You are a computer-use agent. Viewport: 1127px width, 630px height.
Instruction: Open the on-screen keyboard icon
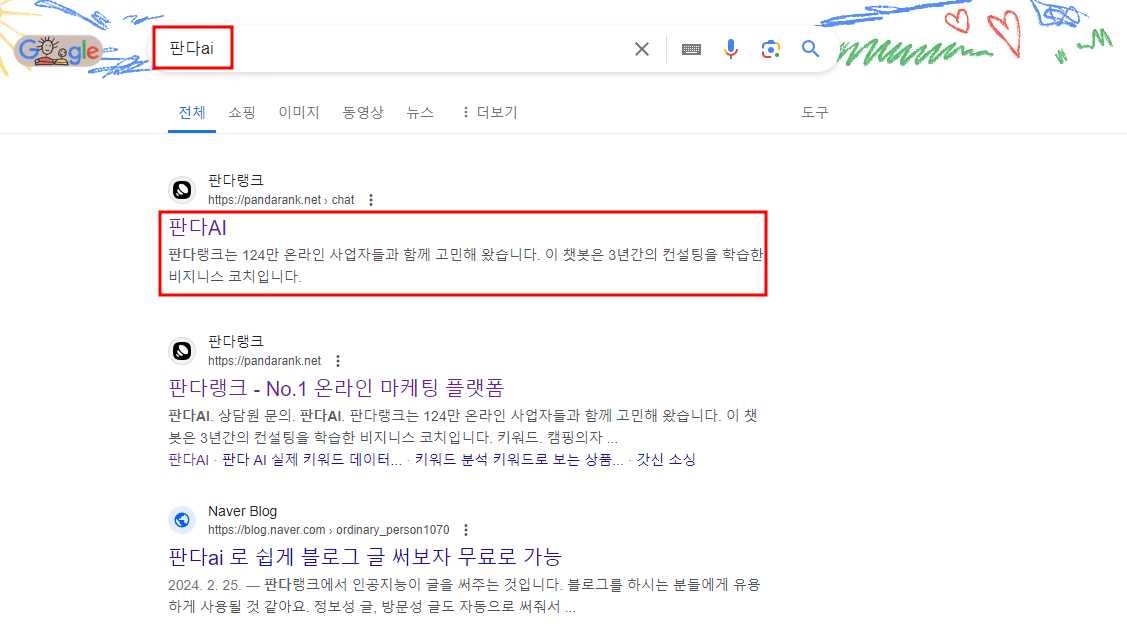point(691,48)
